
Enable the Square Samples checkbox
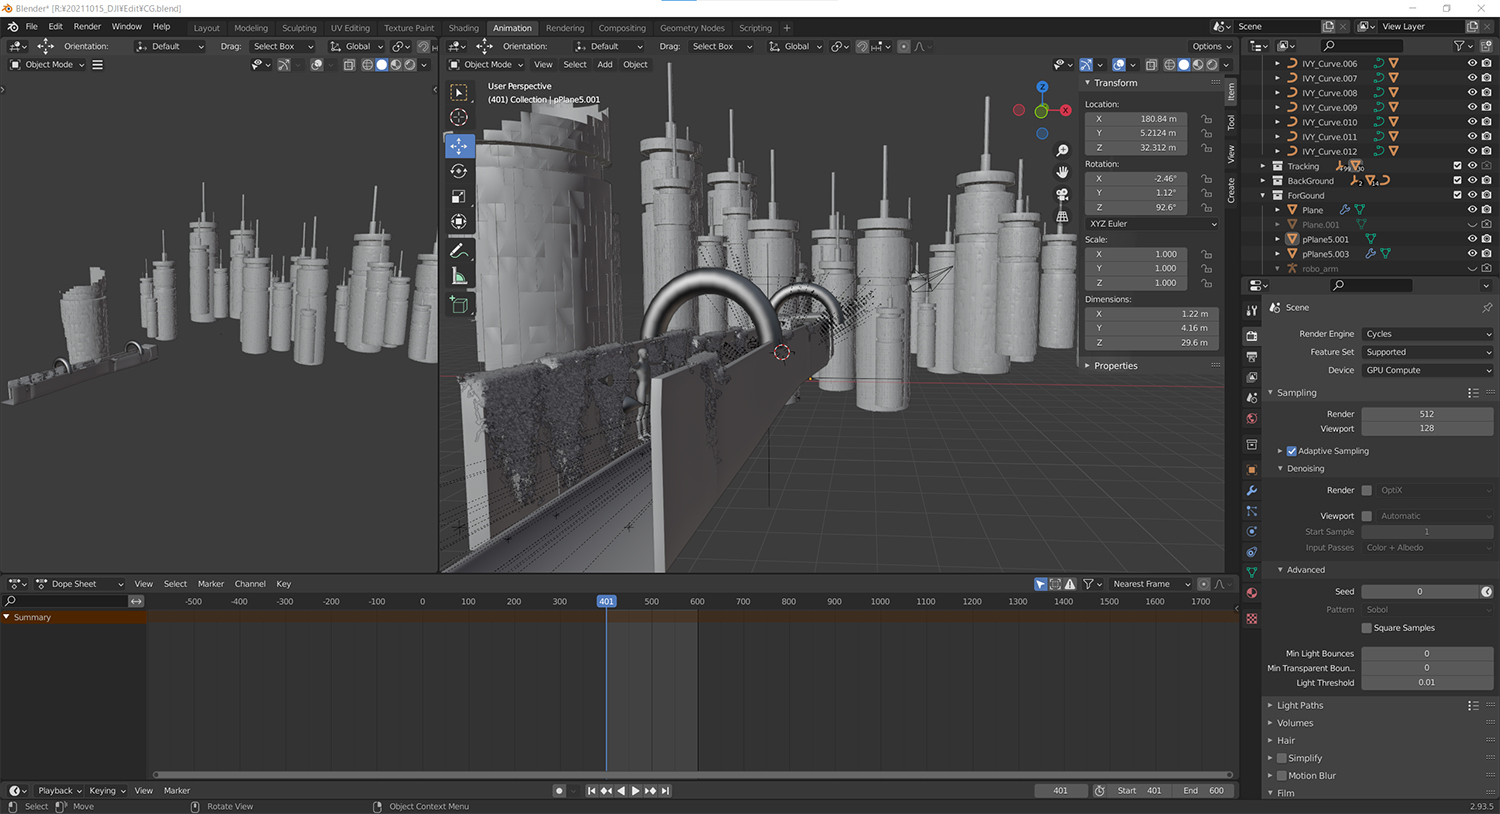pyautogui.click(x=1367, y=628)
